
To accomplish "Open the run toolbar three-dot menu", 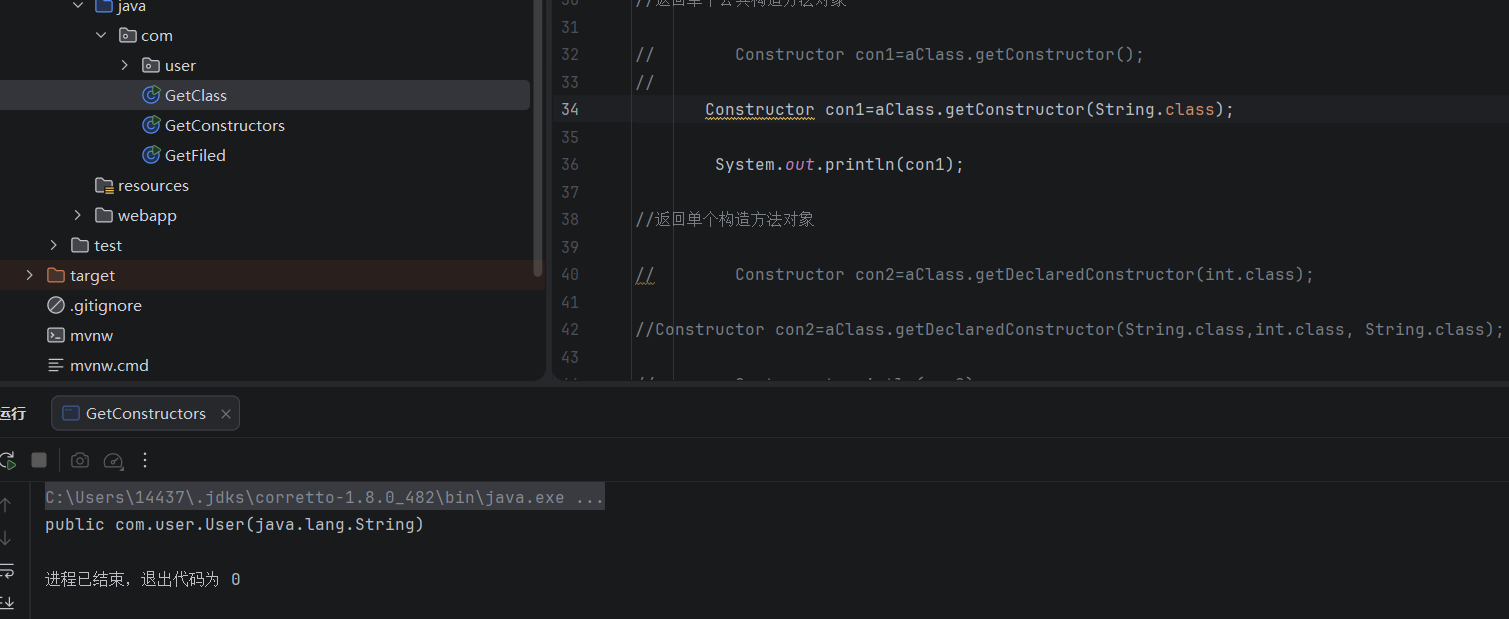I will click(x=145, y=460).
